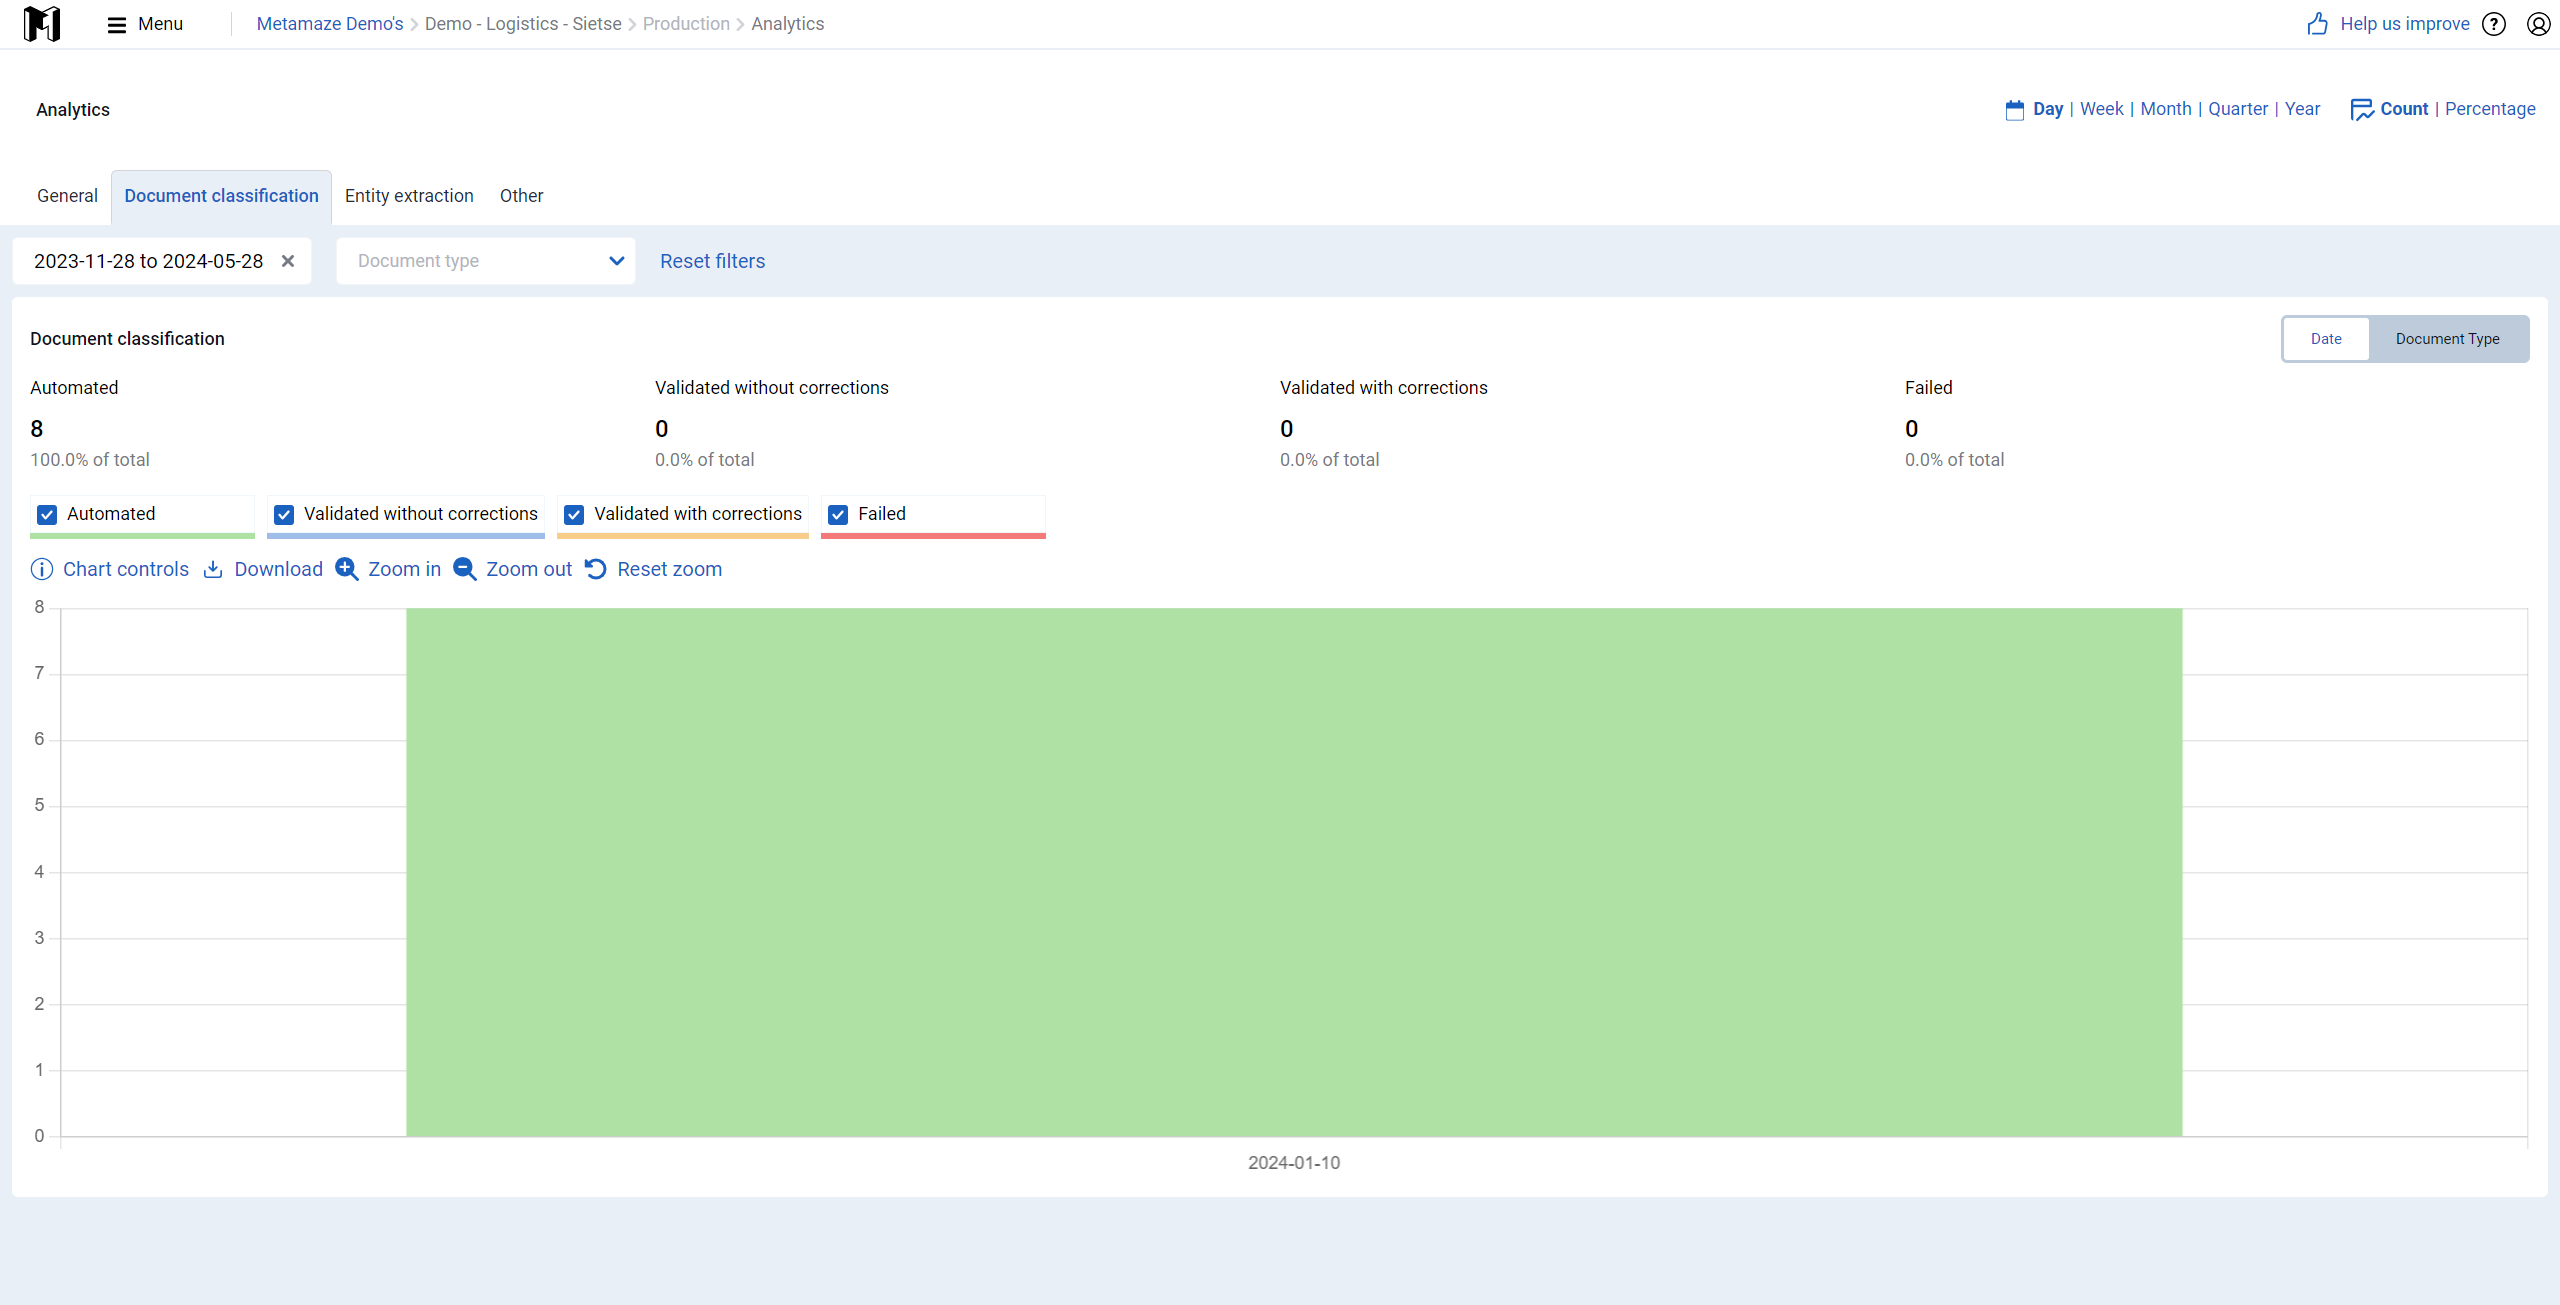Click the Reset filters link
The width and height of the screenshot is (2560, 1305).
(712, 261)
